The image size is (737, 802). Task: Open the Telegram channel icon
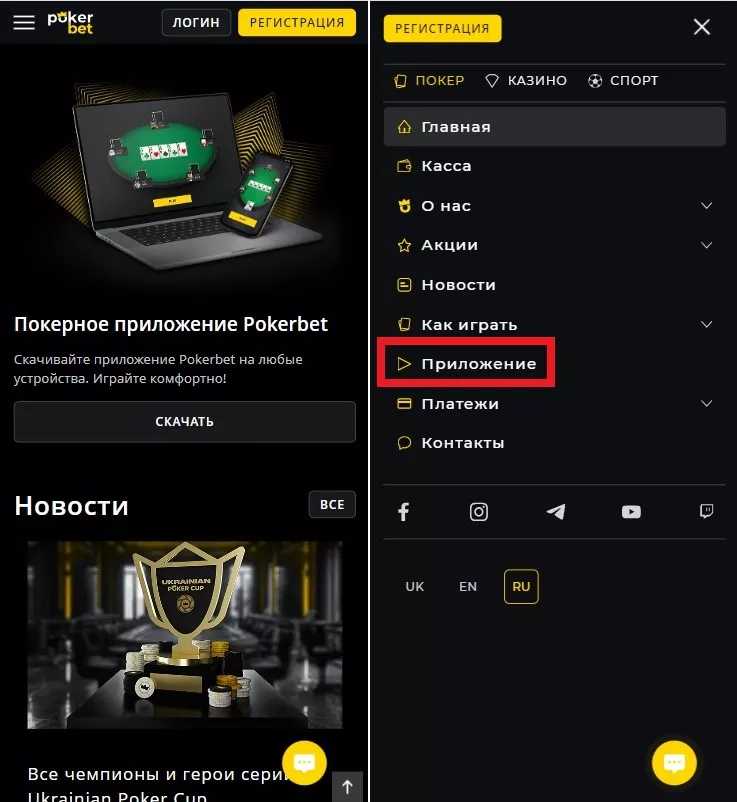[x=556, y=511]
